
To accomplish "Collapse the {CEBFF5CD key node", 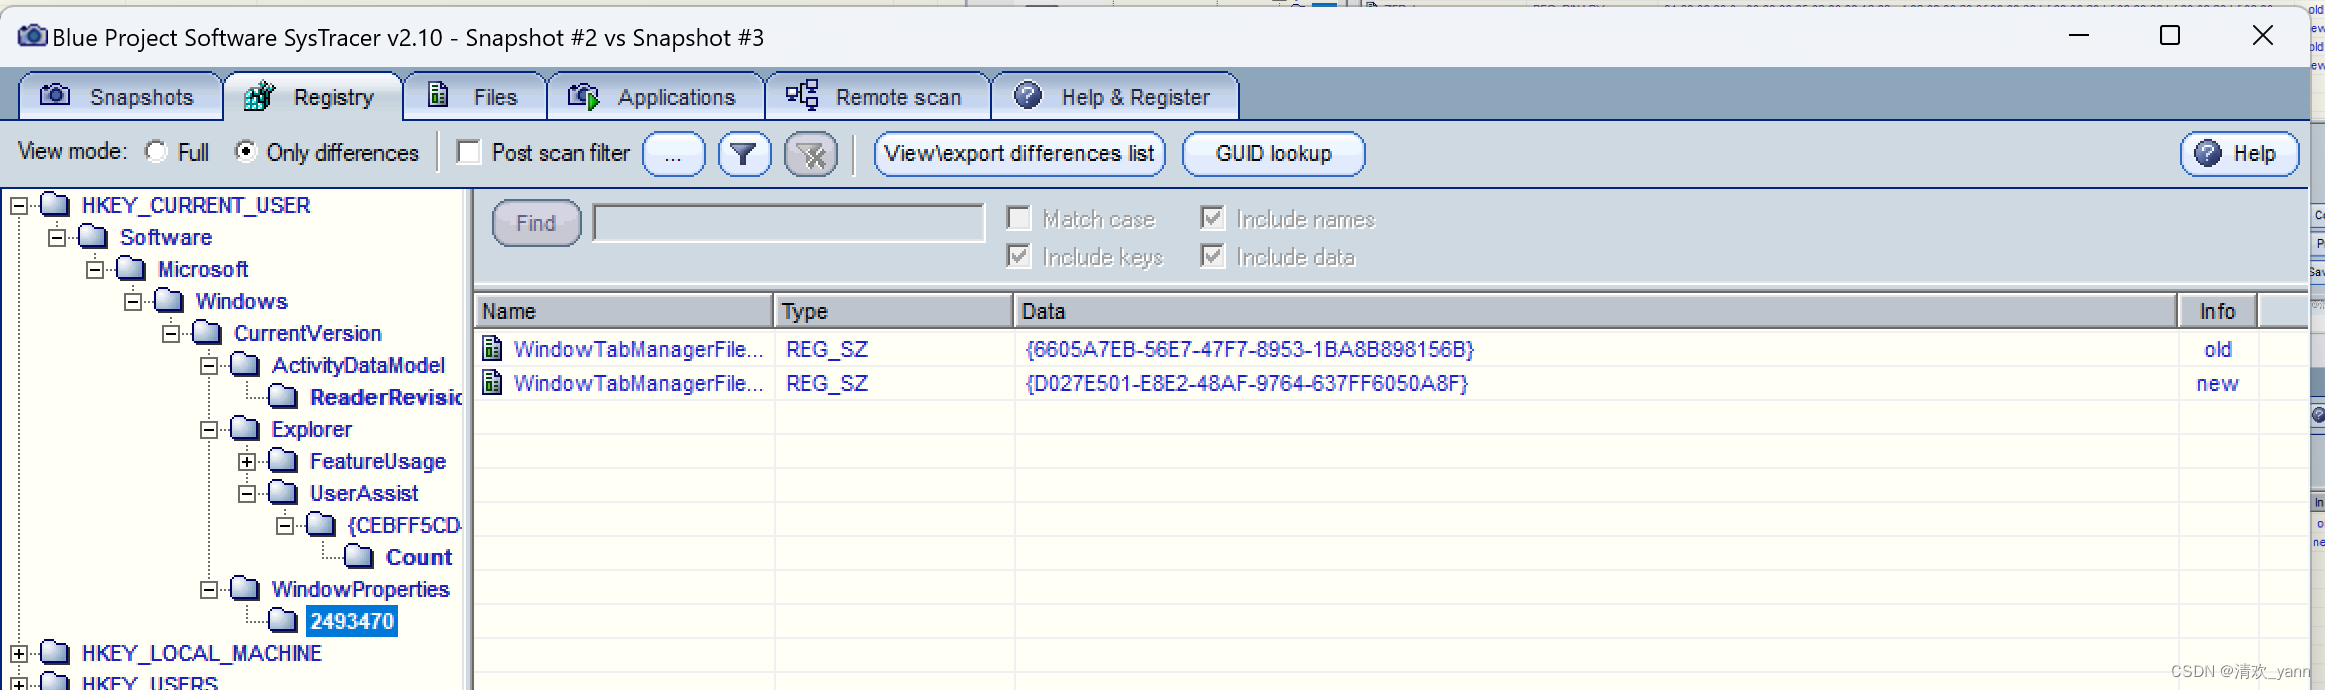I will [x=285, y=526].
